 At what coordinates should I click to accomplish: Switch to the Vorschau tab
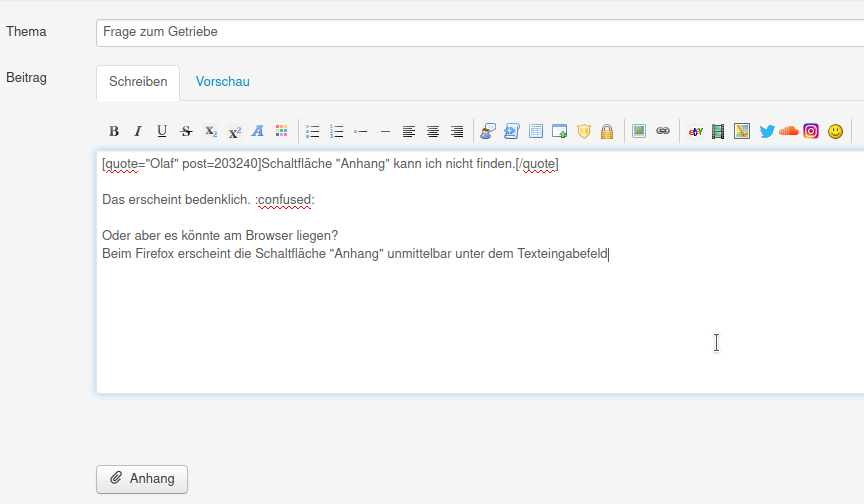pyautogui.click(x=223, y=82)
